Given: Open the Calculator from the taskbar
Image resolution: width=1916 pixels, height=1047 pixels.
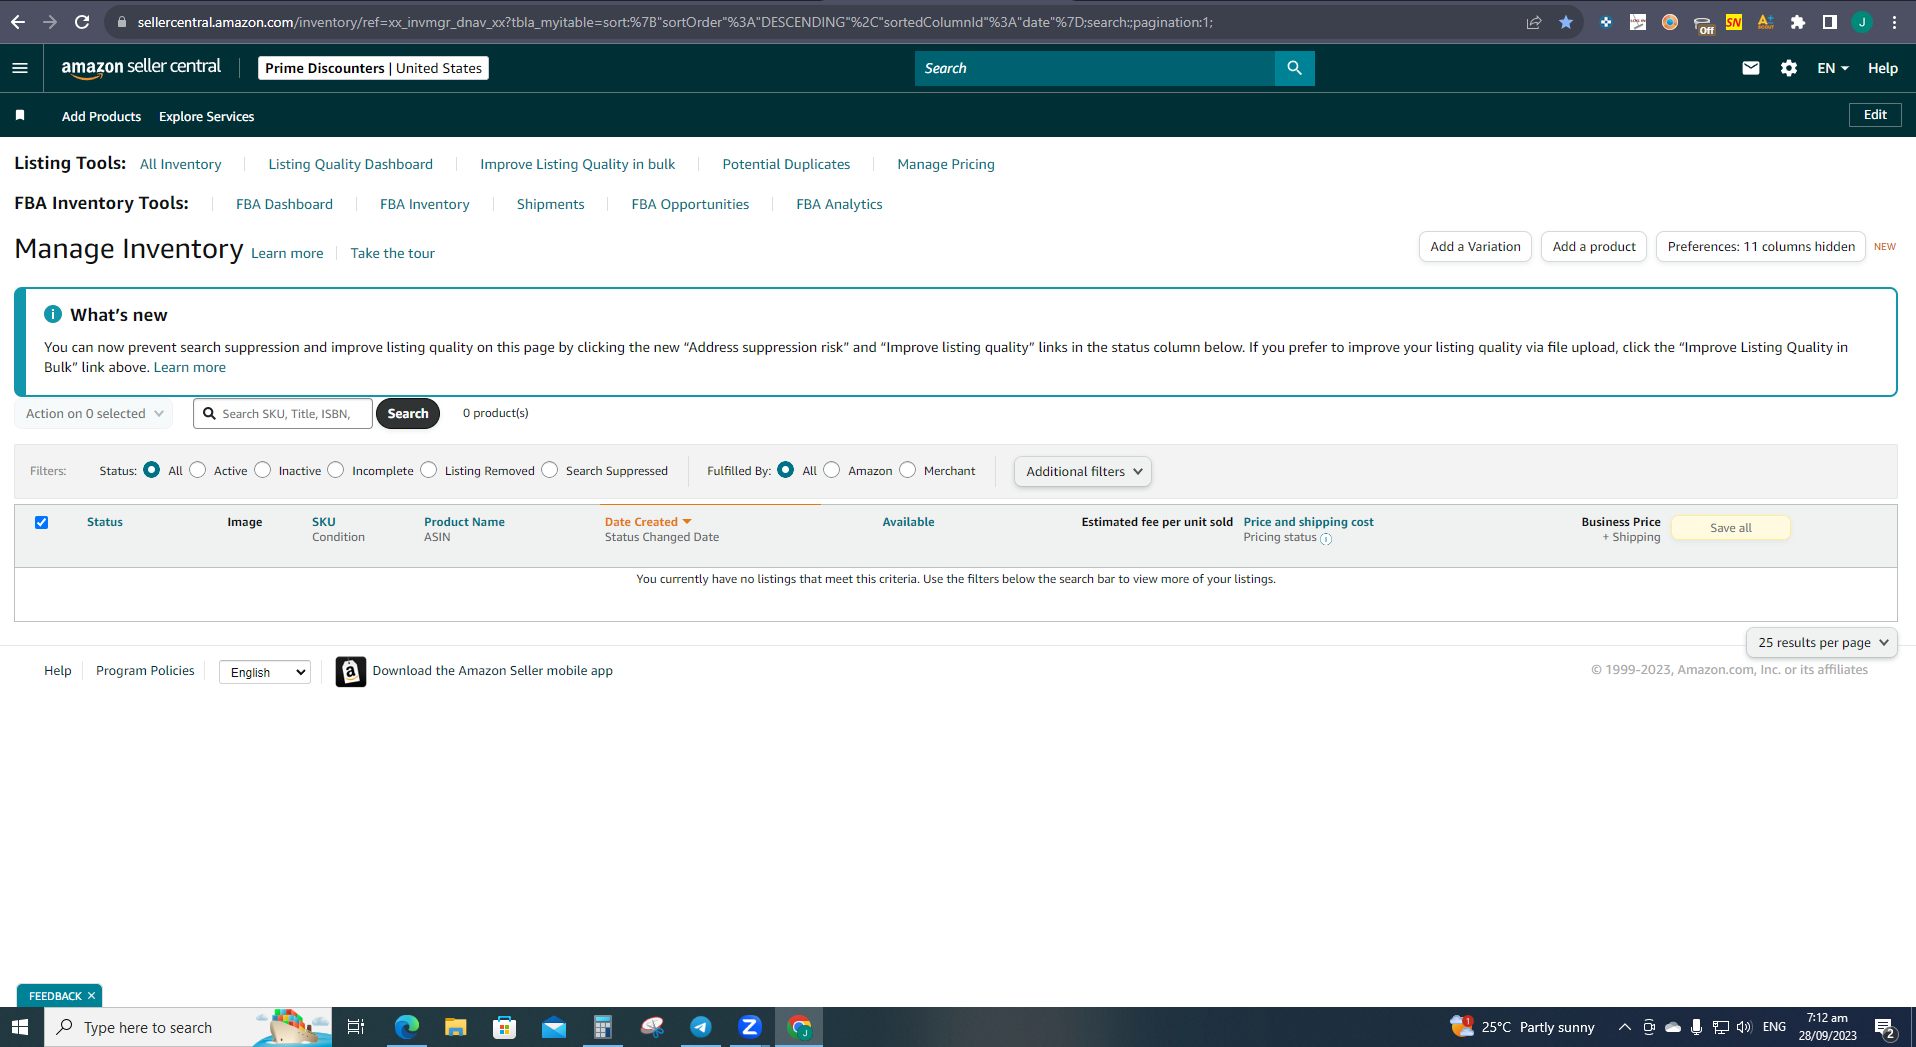Looking at the screenshot, I should pos(603,1027).
